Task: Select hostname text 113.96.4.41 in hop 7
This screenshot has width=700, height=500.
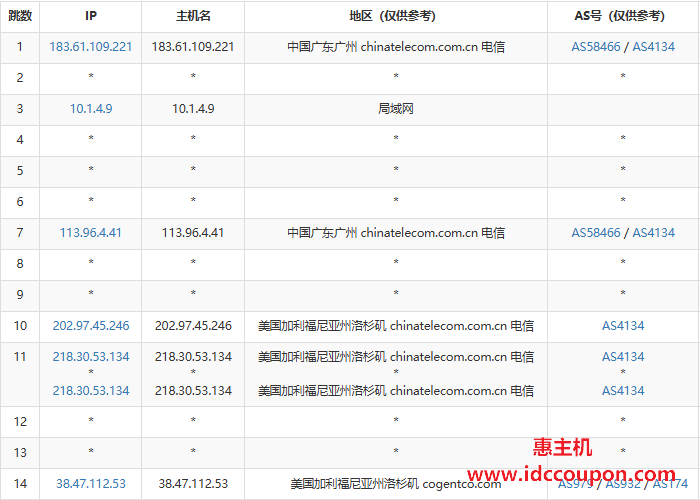Action: coord(193,233)
